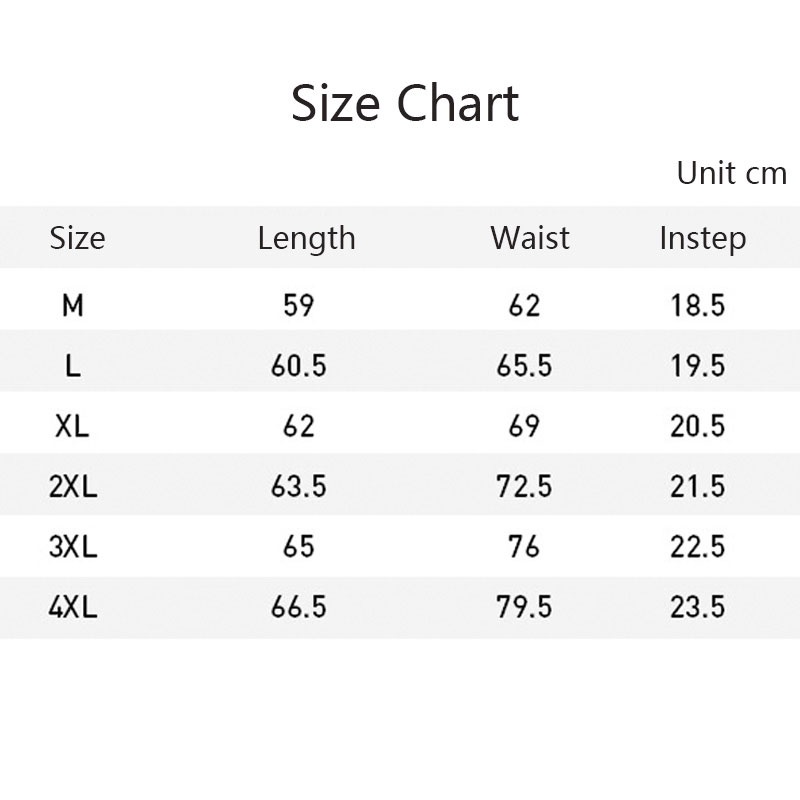
Task: Click the M instep value 18.5
Action: coord(698,305)
